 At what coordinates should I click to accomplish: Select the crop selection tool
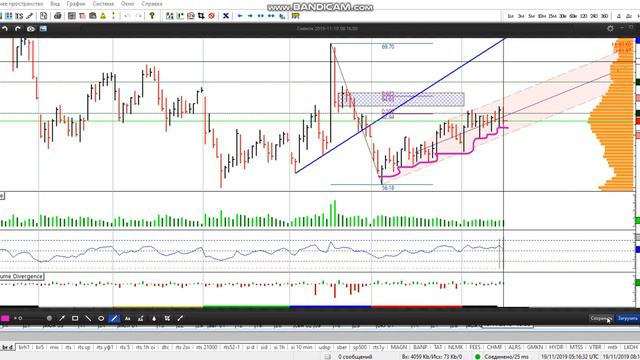pyautogui.click(x=167, y=318)
